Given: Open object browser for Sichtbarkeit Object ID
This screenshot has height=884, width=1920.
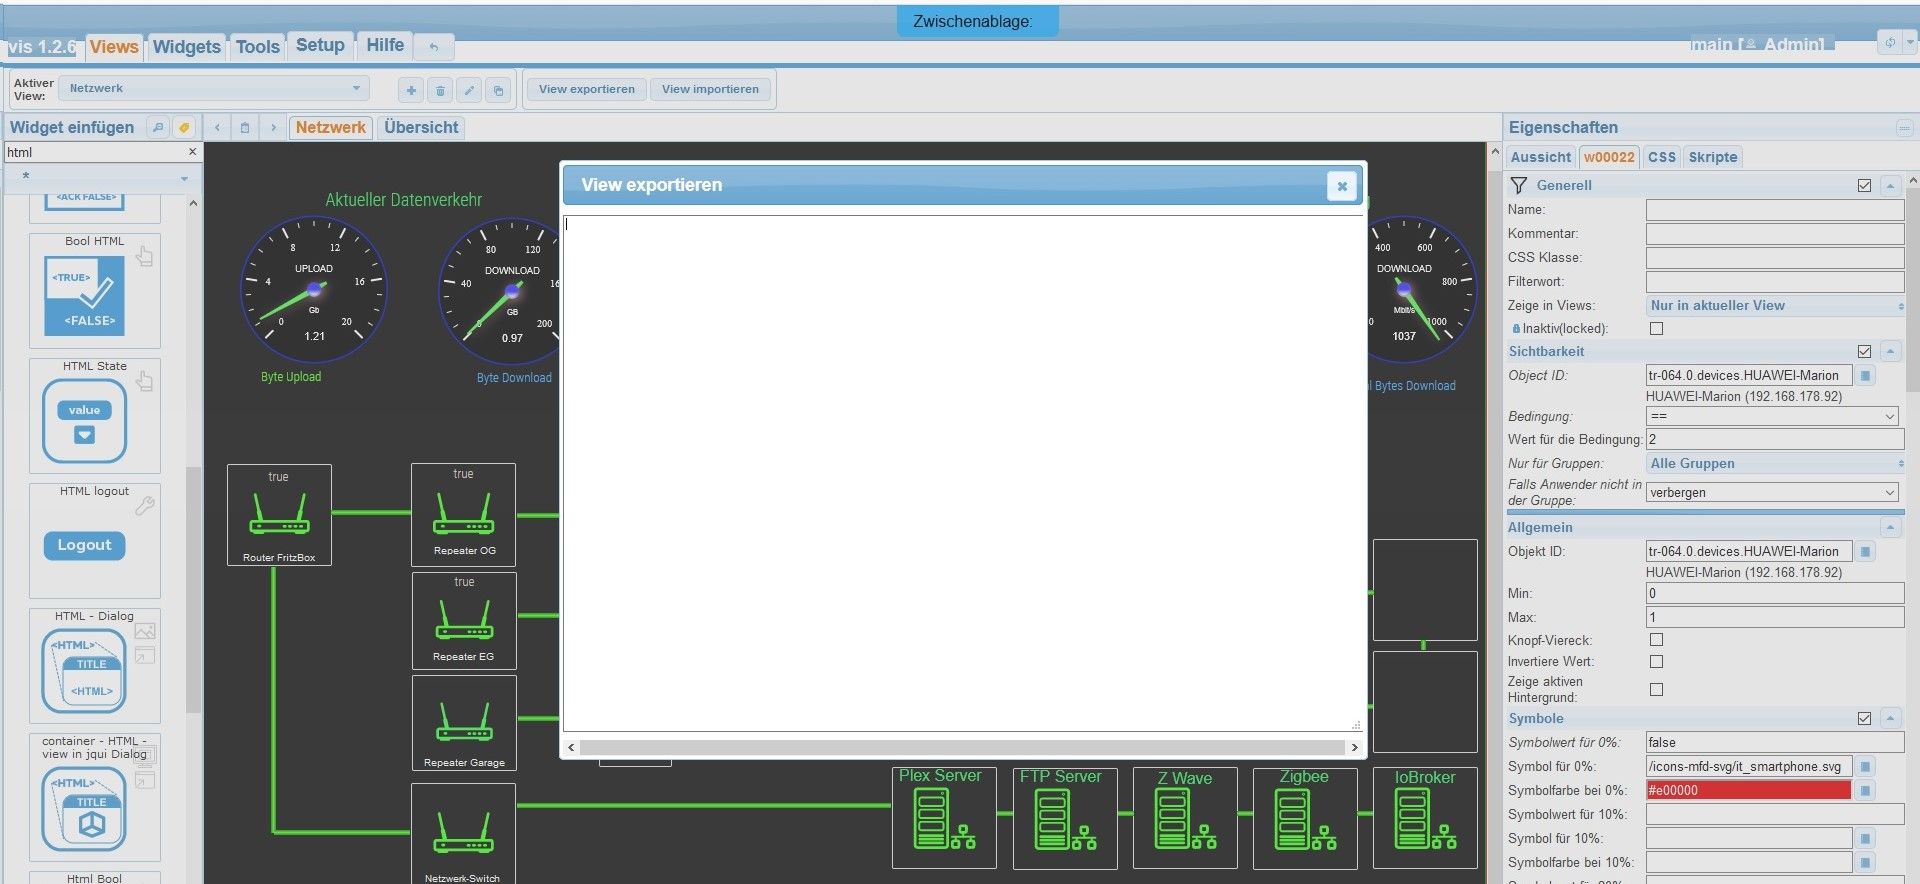Looking at the screenshot, I should point(1866,376).
